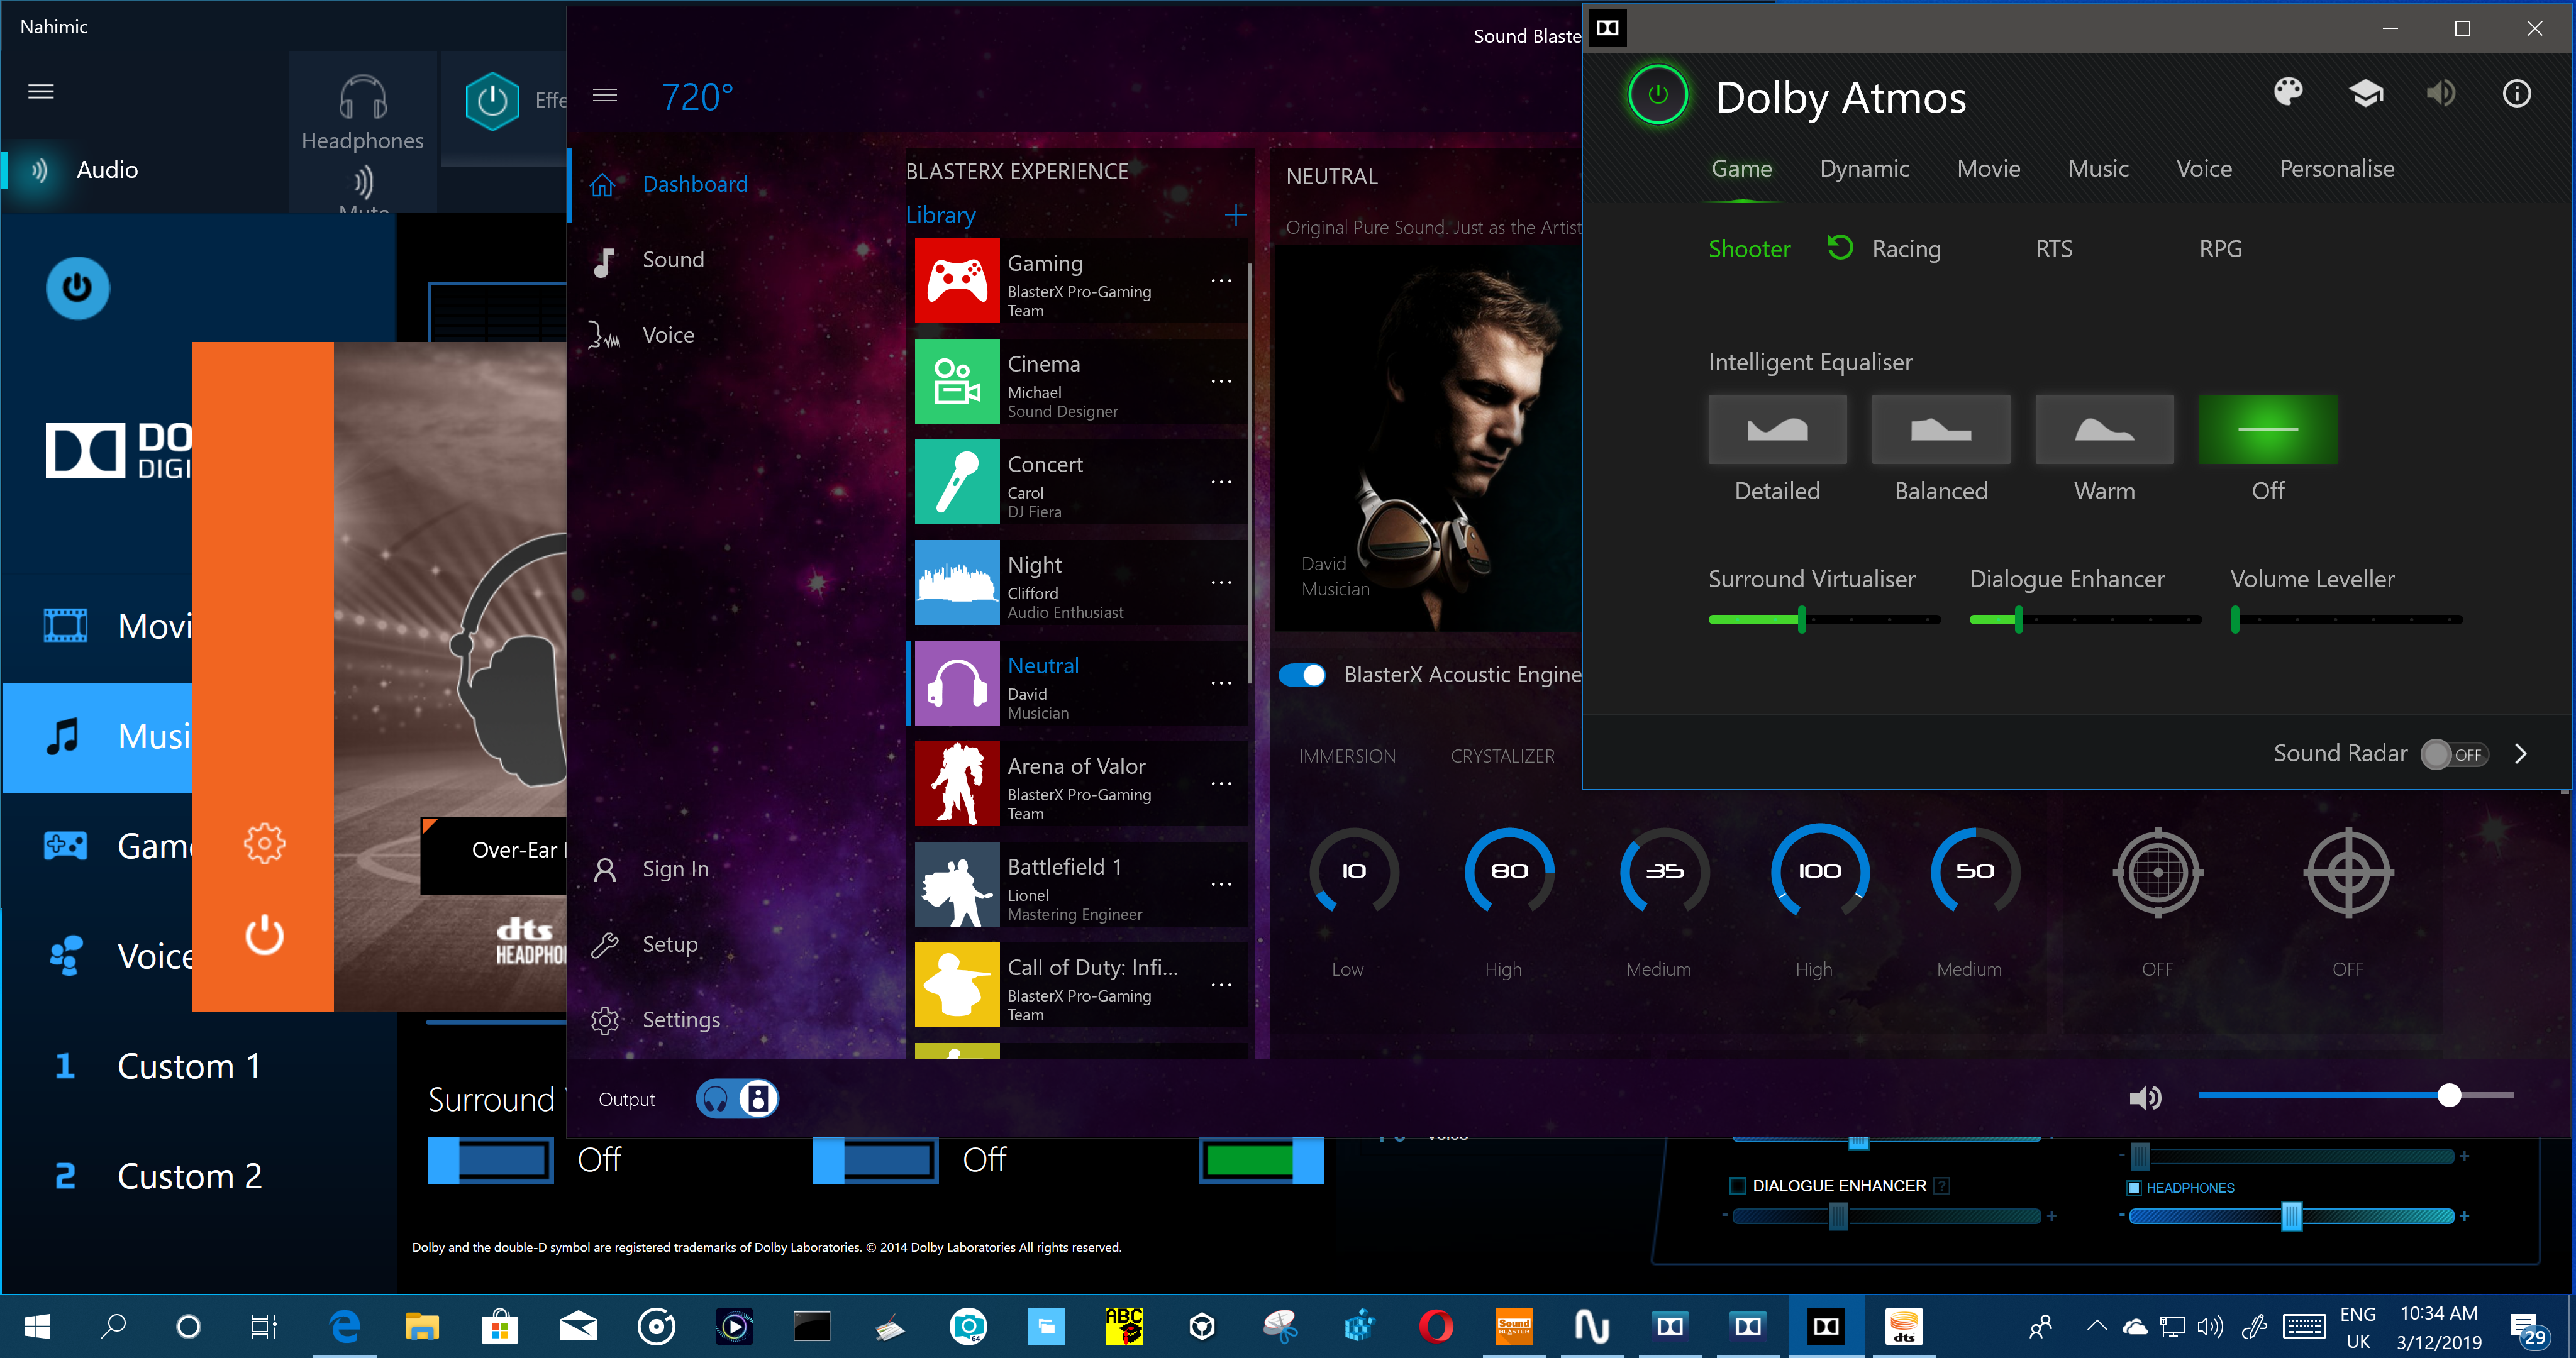
Task: Select the Arena of Valor profile icon
Action: [957, 784]
